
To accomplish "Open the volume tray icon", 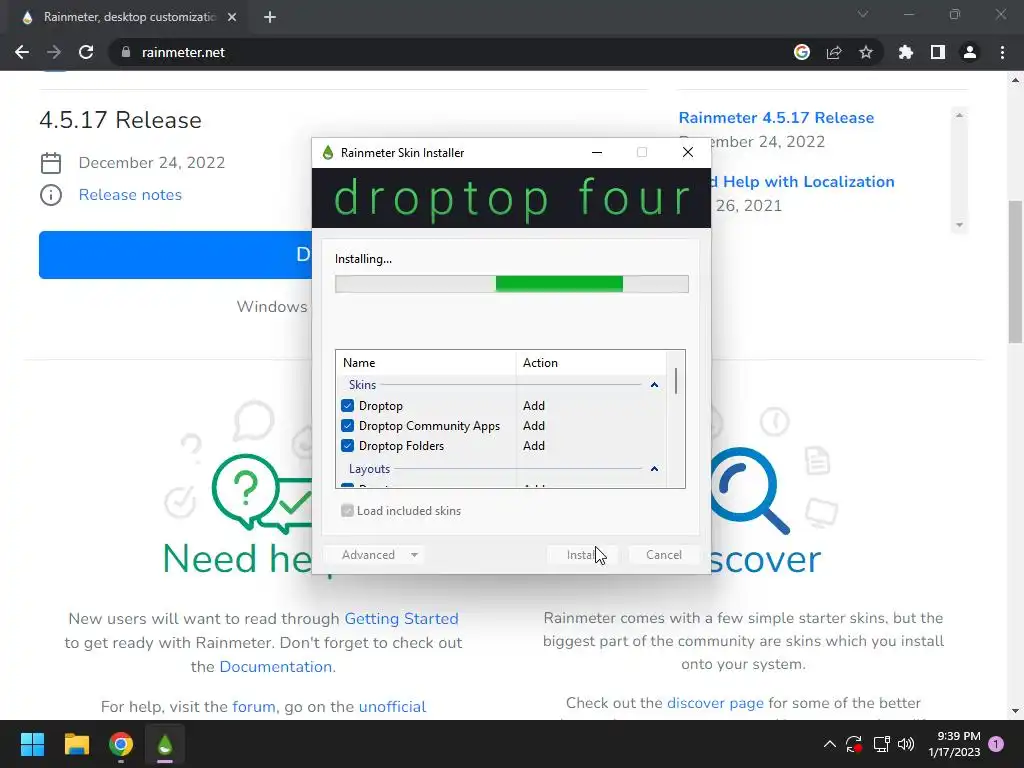I will 906,744.
